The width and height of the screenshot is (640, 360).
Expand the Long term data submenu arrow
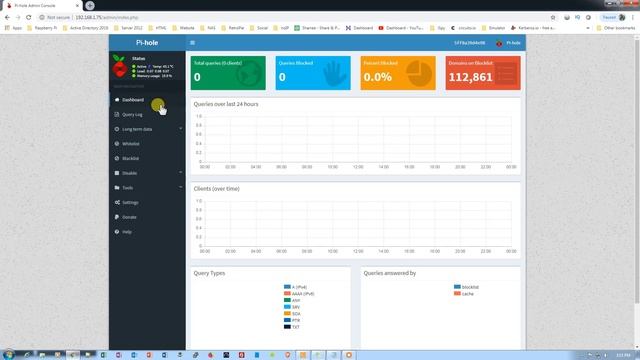tap(180, 129)
